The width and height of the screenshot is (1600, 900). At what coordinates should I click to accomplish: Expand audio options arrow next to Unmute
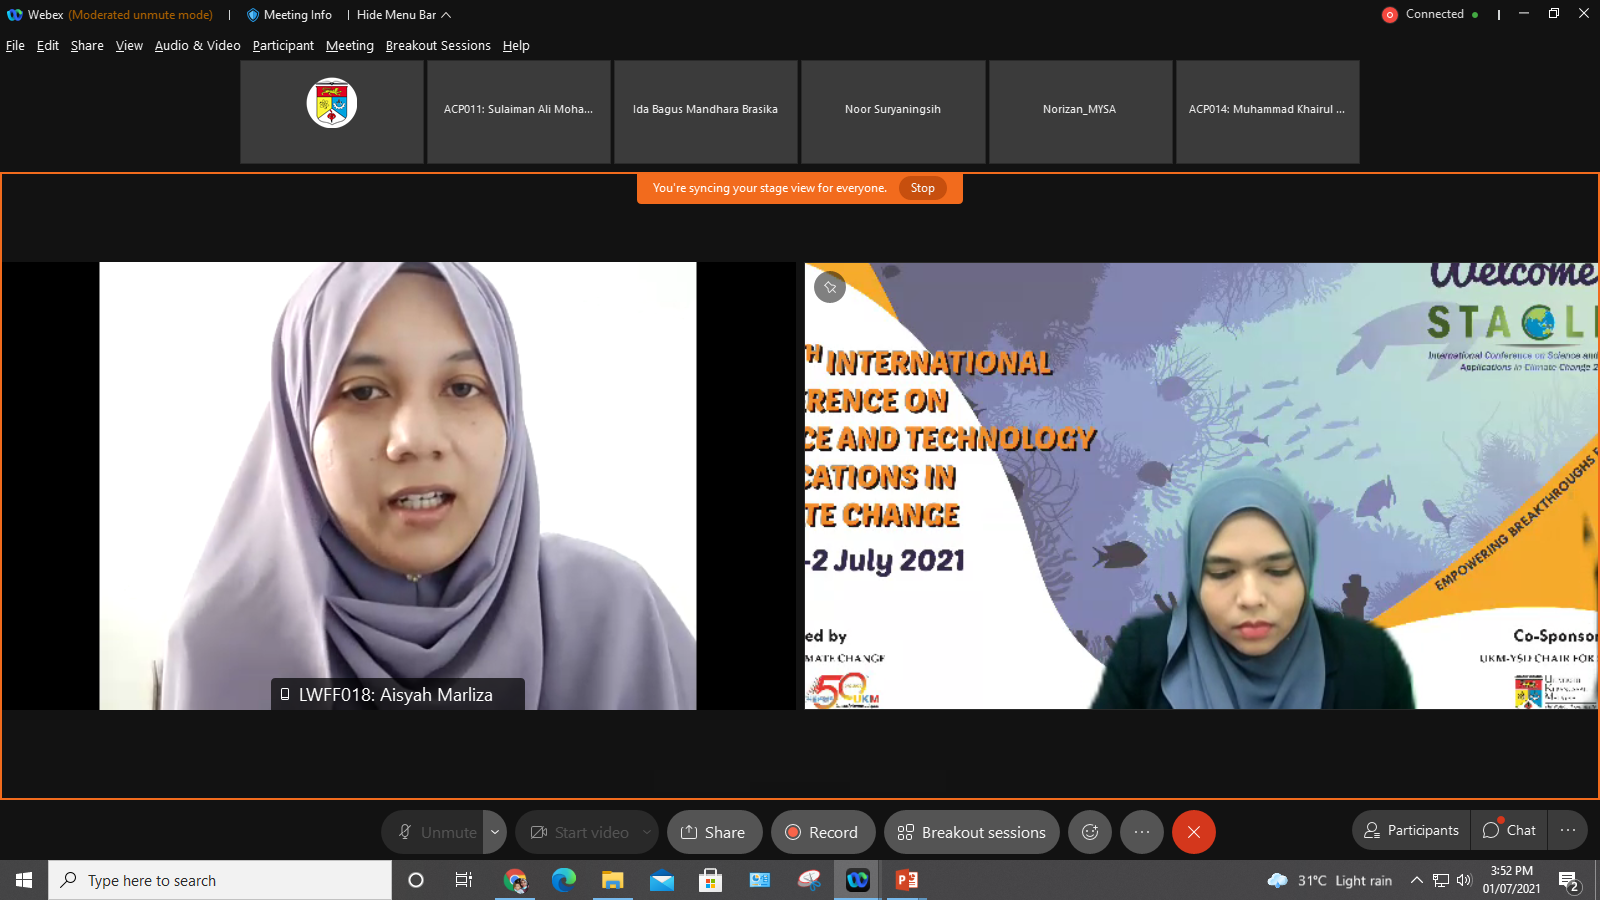click(495, 832)
